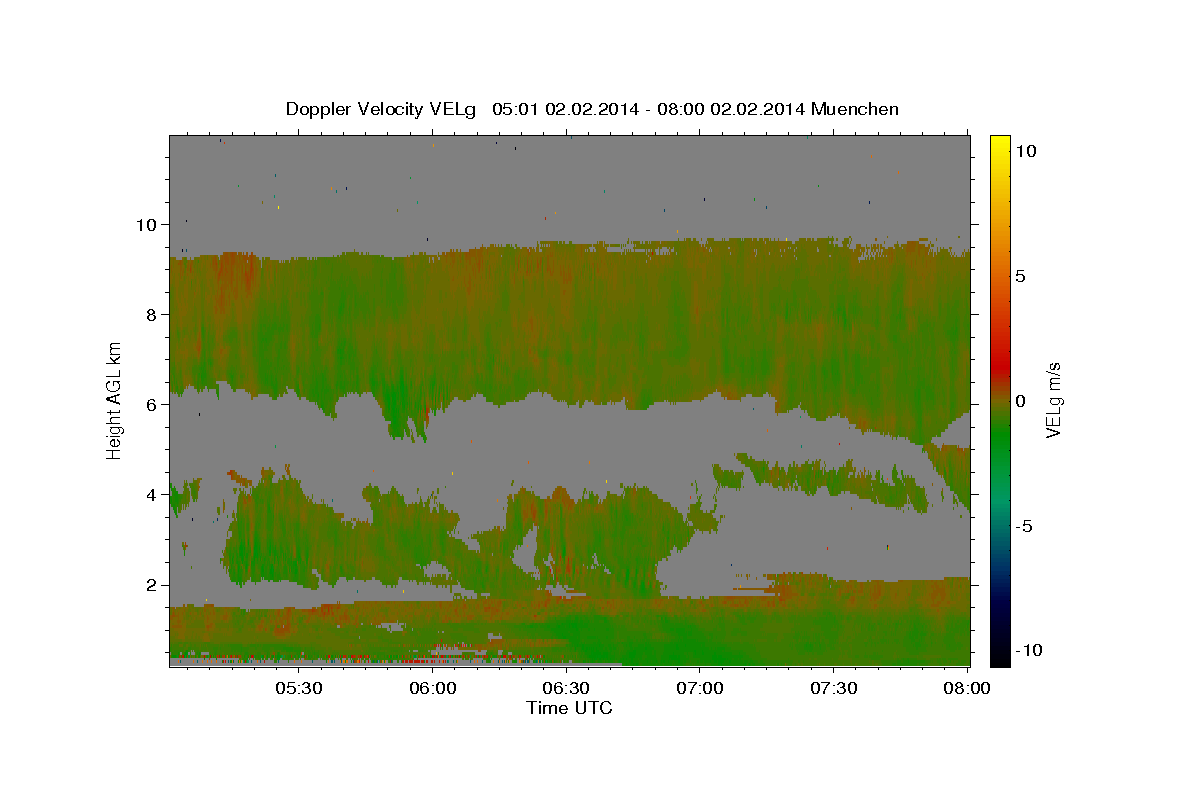Click the 06:30 time tick label

[565, 688]
